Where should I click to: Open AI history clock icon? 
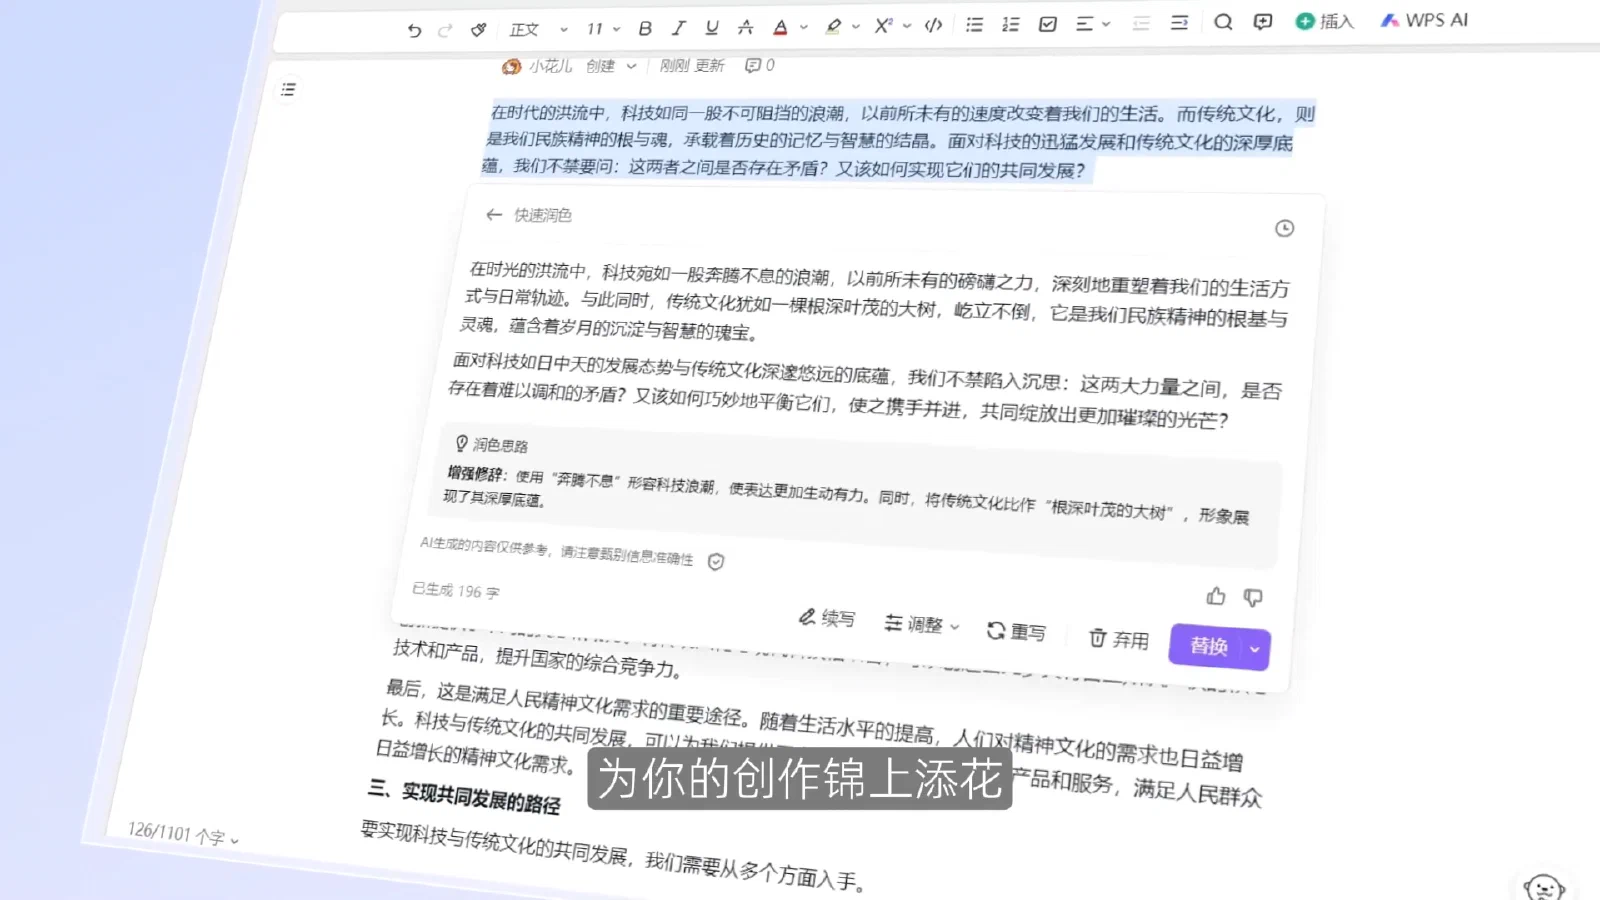1284,228
